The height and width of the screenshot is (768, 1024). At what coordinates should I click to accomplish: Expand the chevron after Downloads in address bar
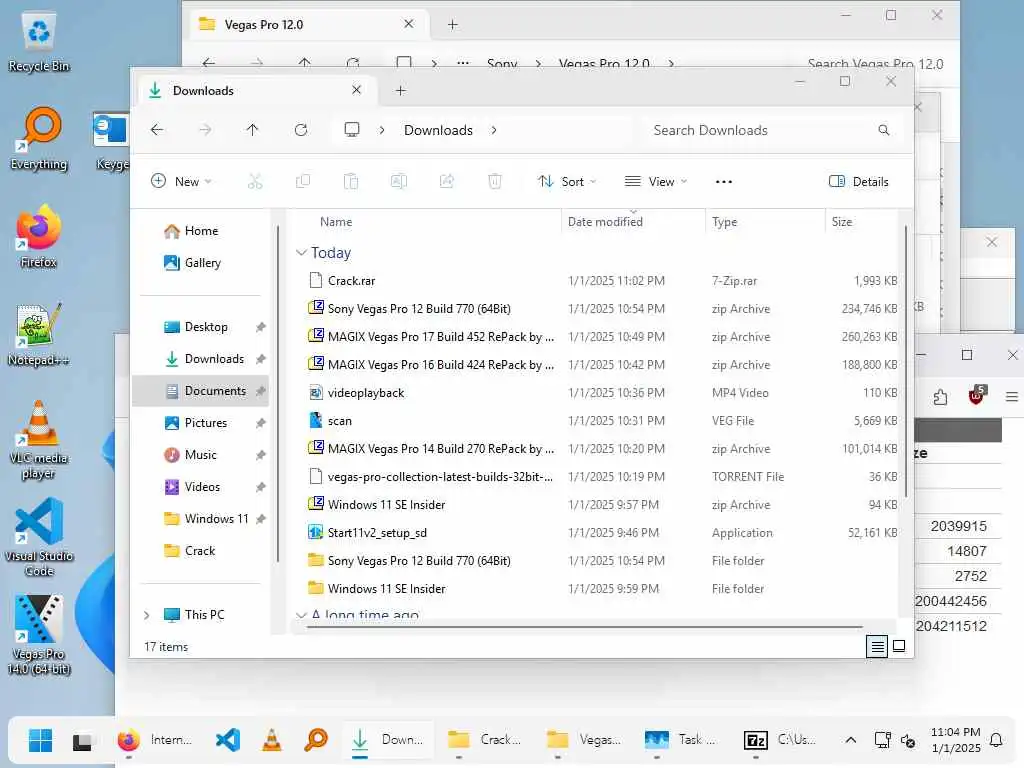tap(494, 130)
